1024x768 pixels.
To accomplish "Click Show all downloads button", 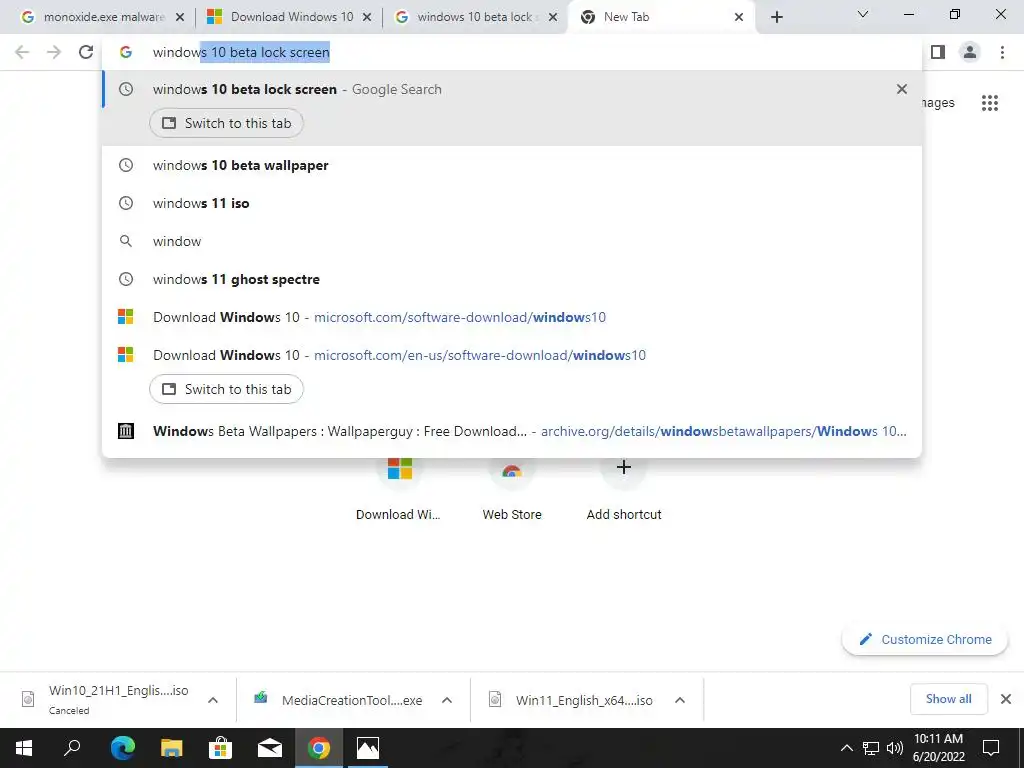I will click(x=948, y=699).
